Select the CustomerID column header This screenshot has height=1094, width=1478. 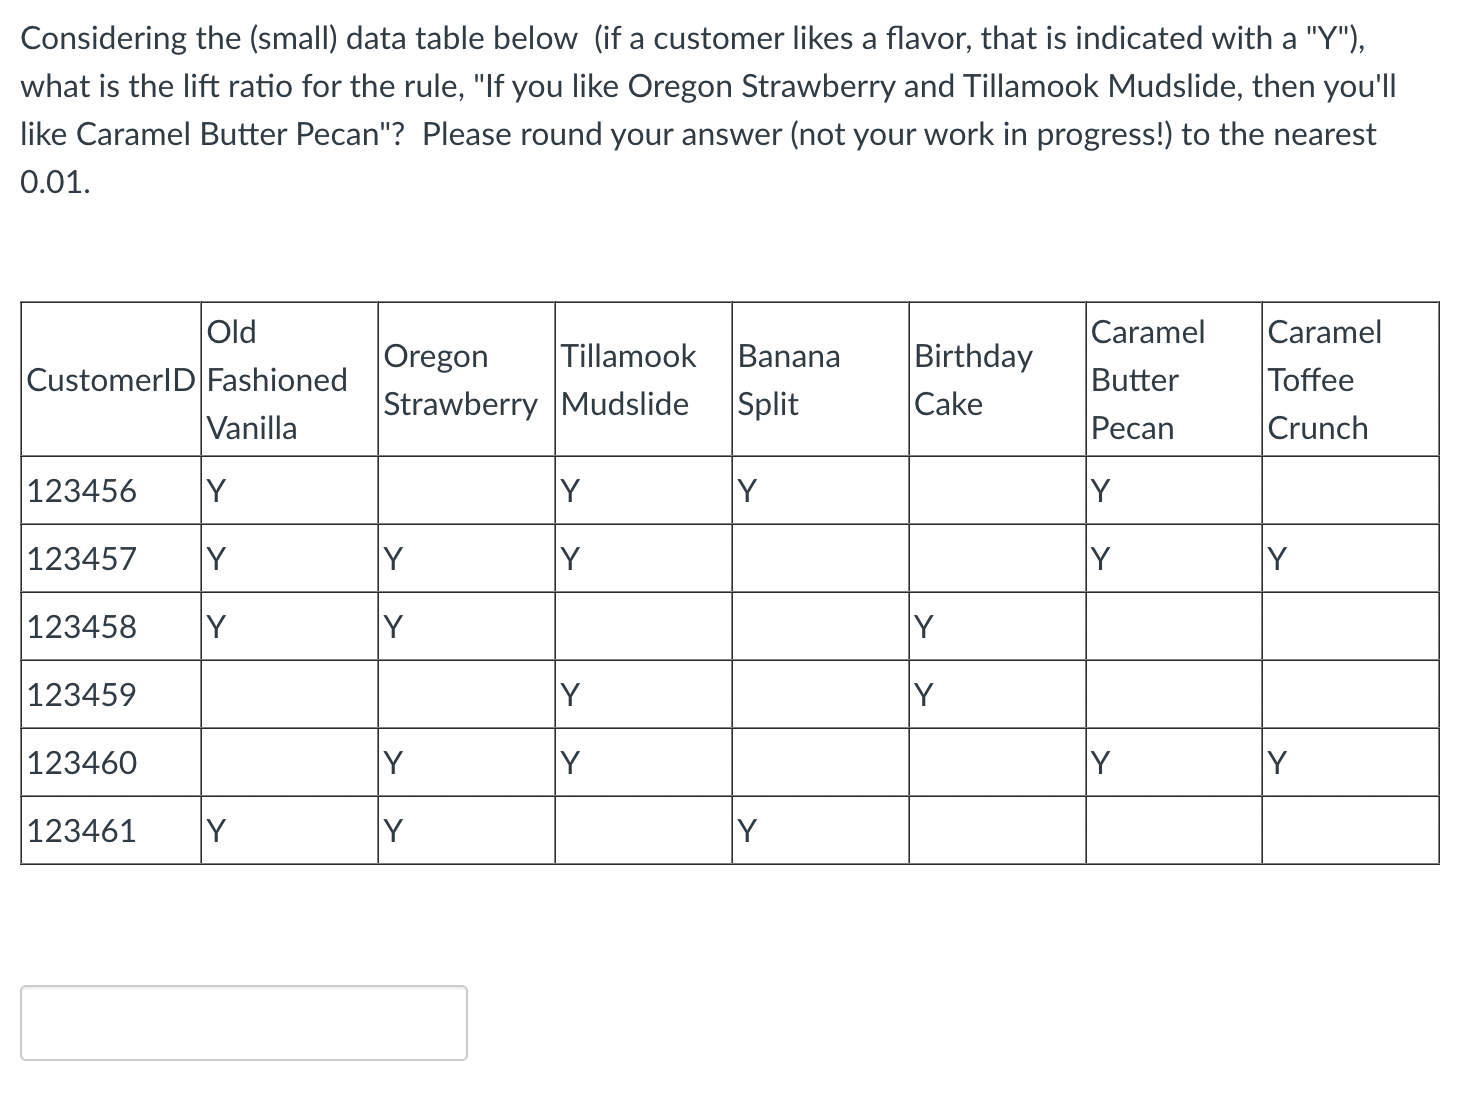pos(110,380)
